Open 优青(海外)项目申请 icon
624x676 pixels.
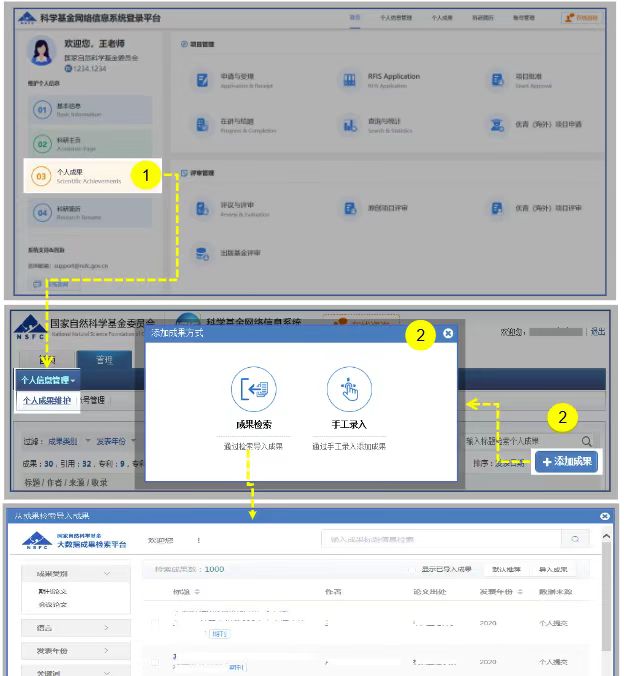(x=497, y=125)
